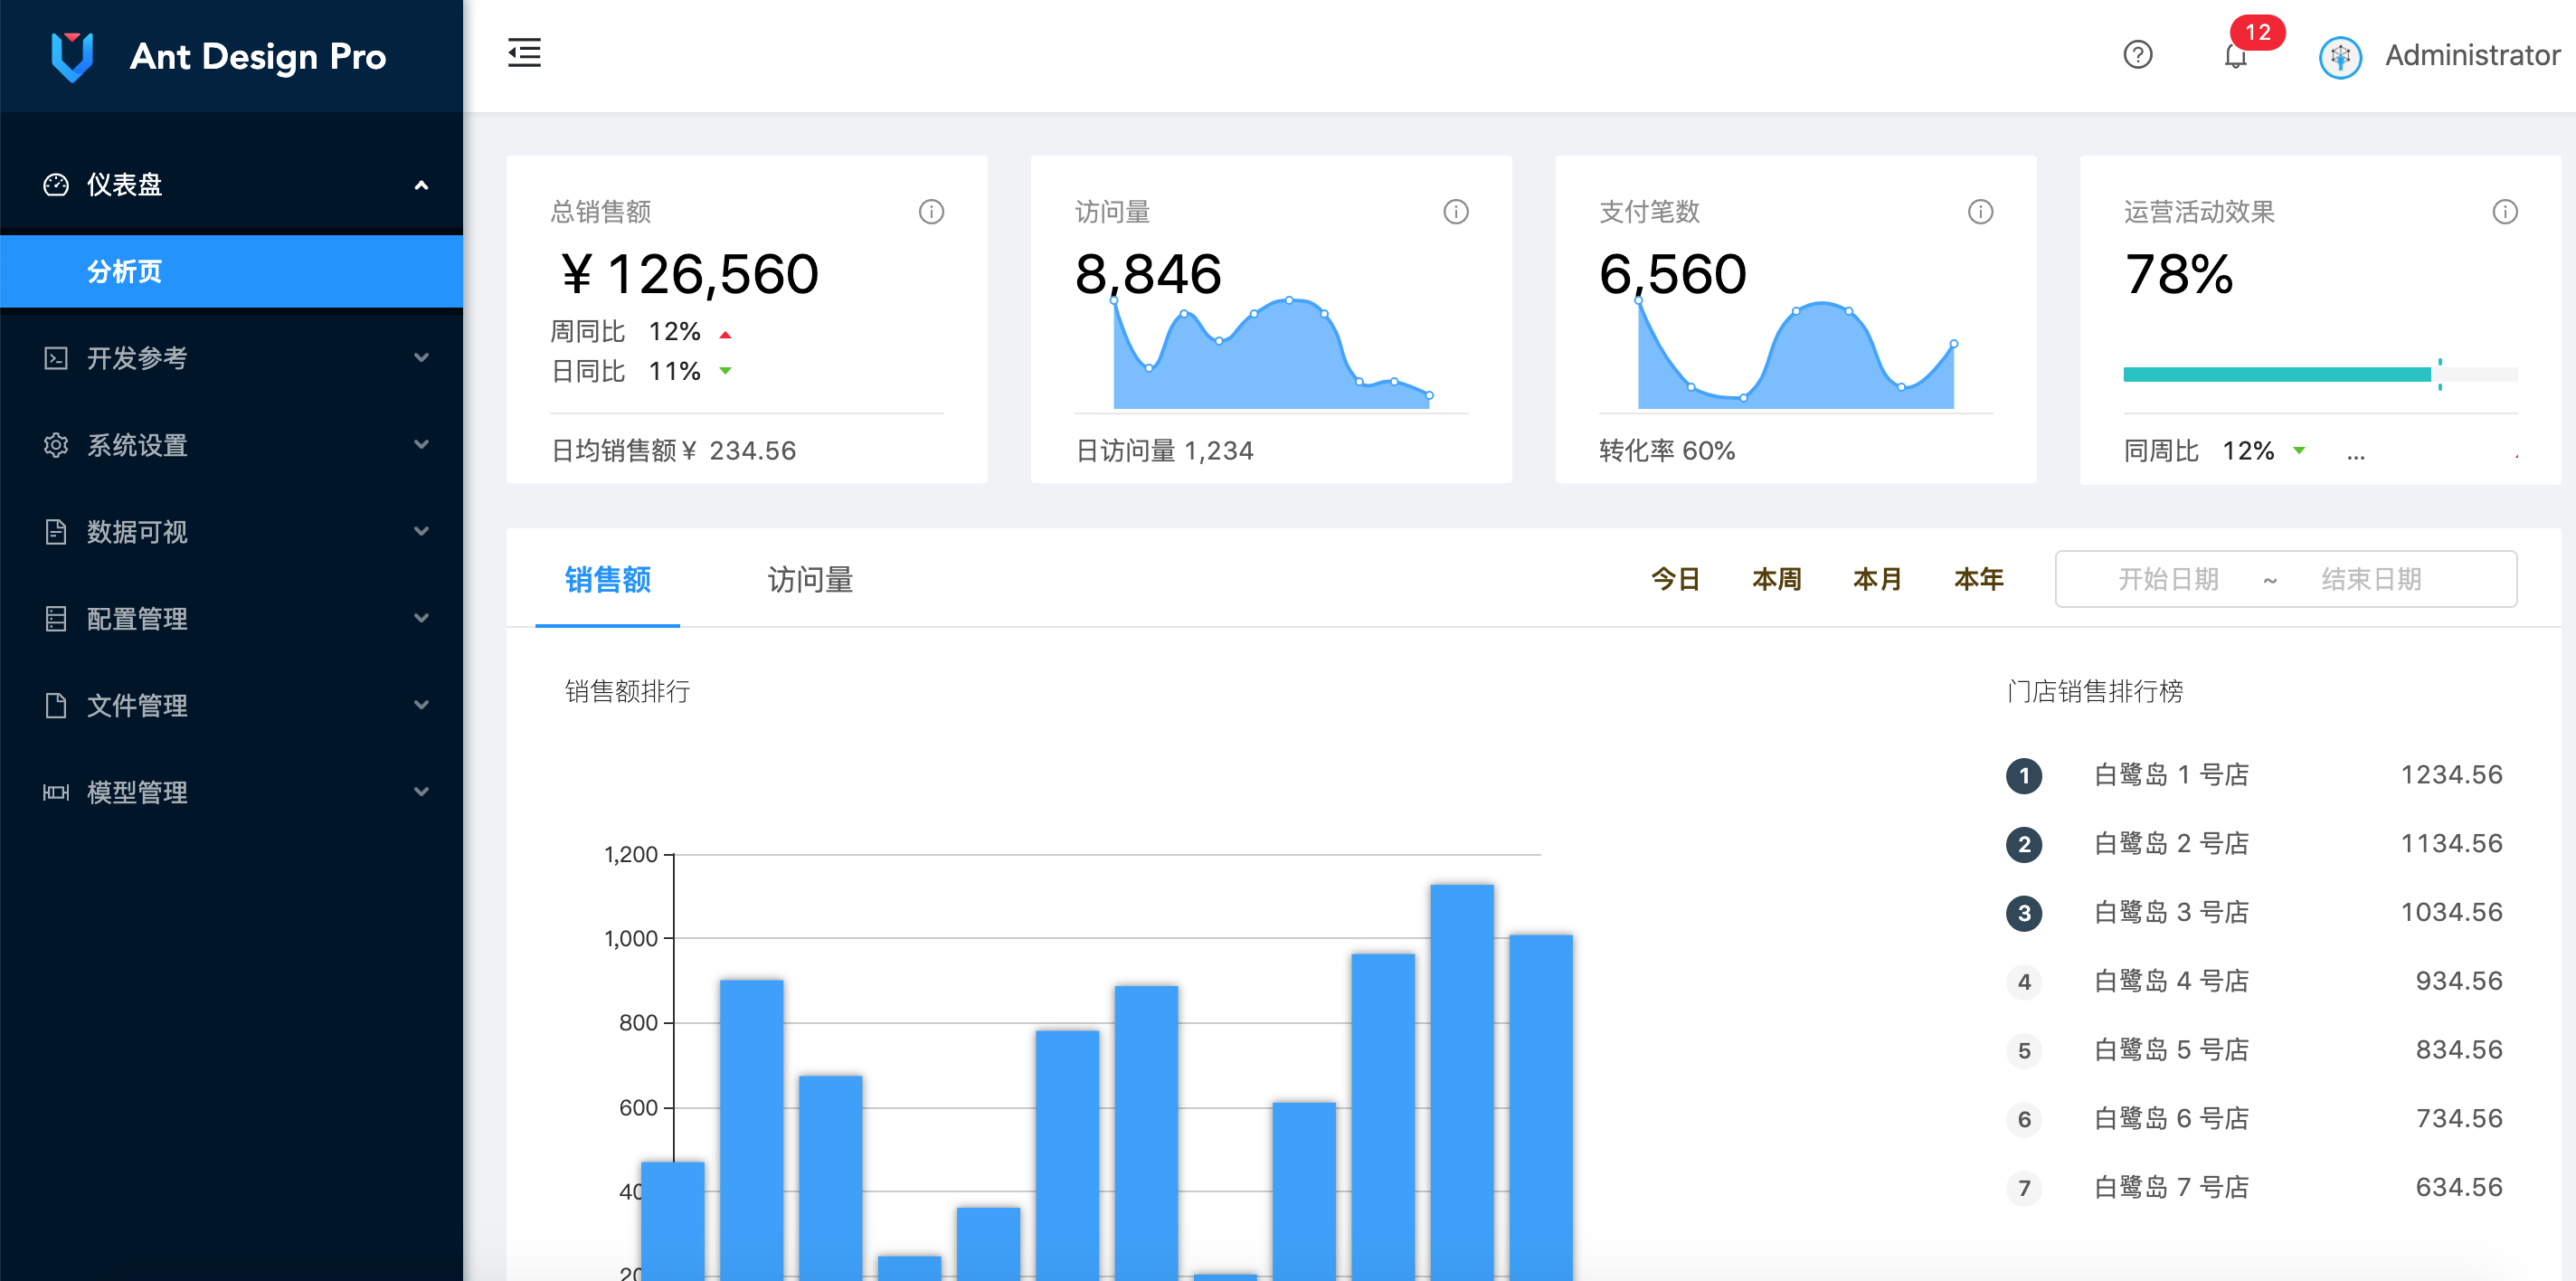The width and height of the screenshot is (2576, 1281).
Task: Click the 系统设置 gear icon
Action: [x=56, y=445]
